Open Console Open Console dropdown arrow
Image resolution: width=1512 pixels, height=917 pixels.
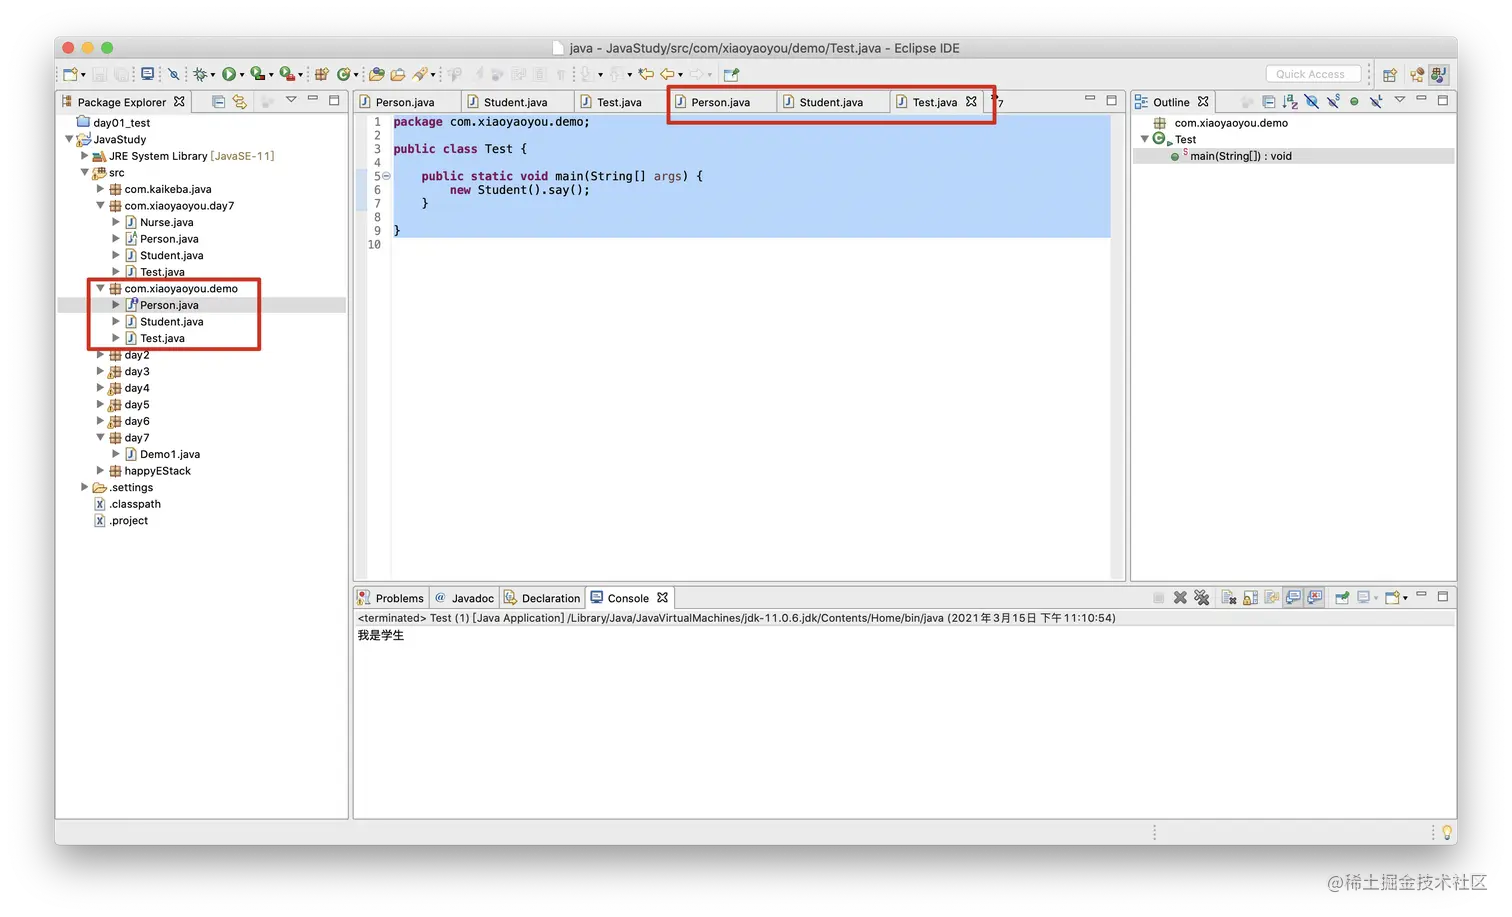tap(1405, 598)
